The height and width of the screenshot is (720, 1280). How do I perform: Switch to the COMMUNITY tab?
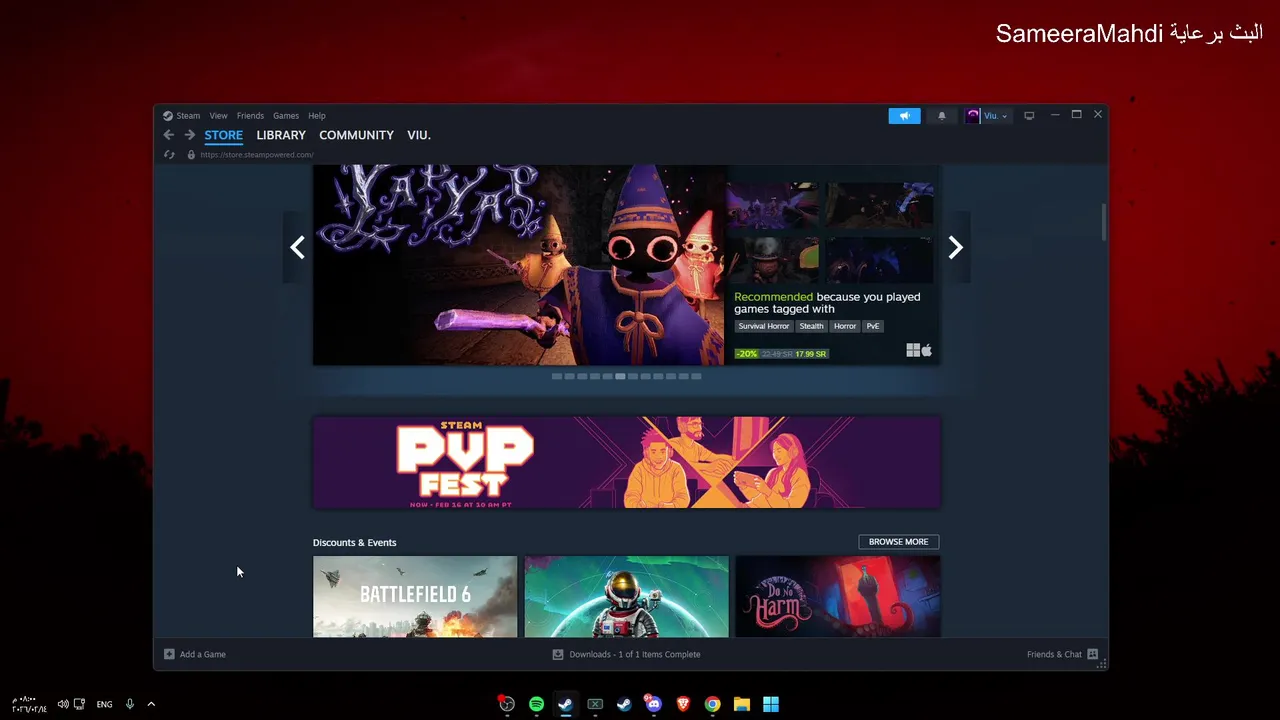[356, 135]
